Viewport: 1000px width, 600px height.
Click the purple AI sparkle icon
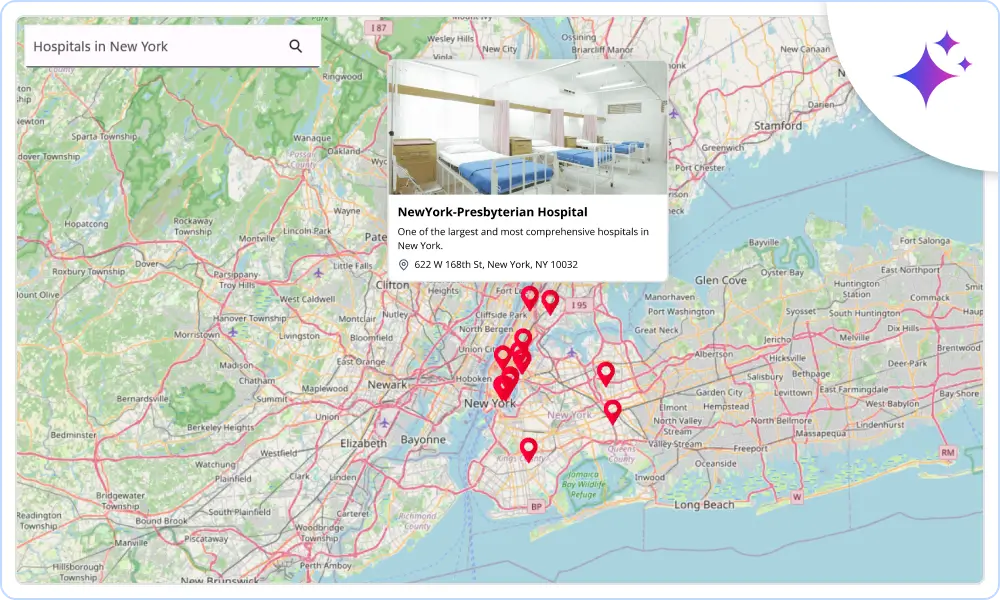coord(932,68)
